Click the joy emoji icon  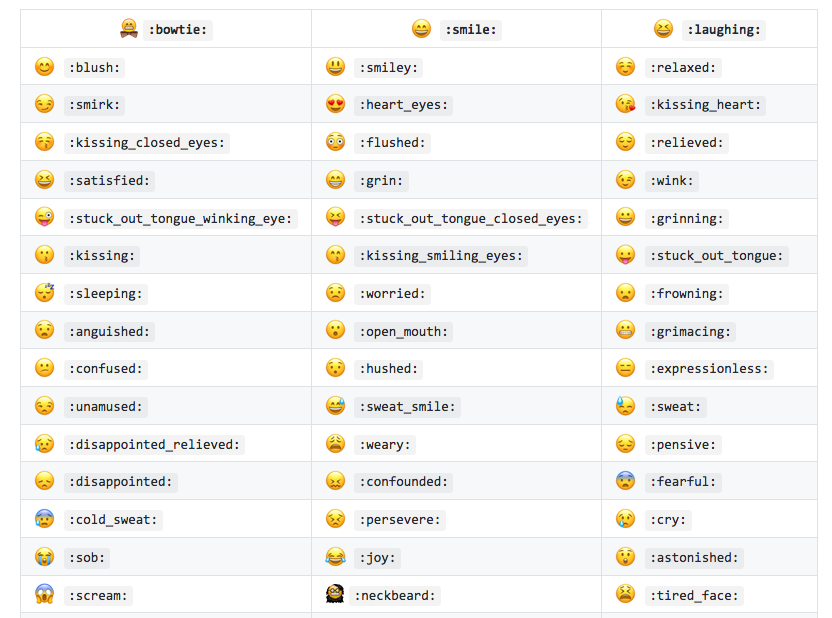pyautogui.click(x=335, y=557)
